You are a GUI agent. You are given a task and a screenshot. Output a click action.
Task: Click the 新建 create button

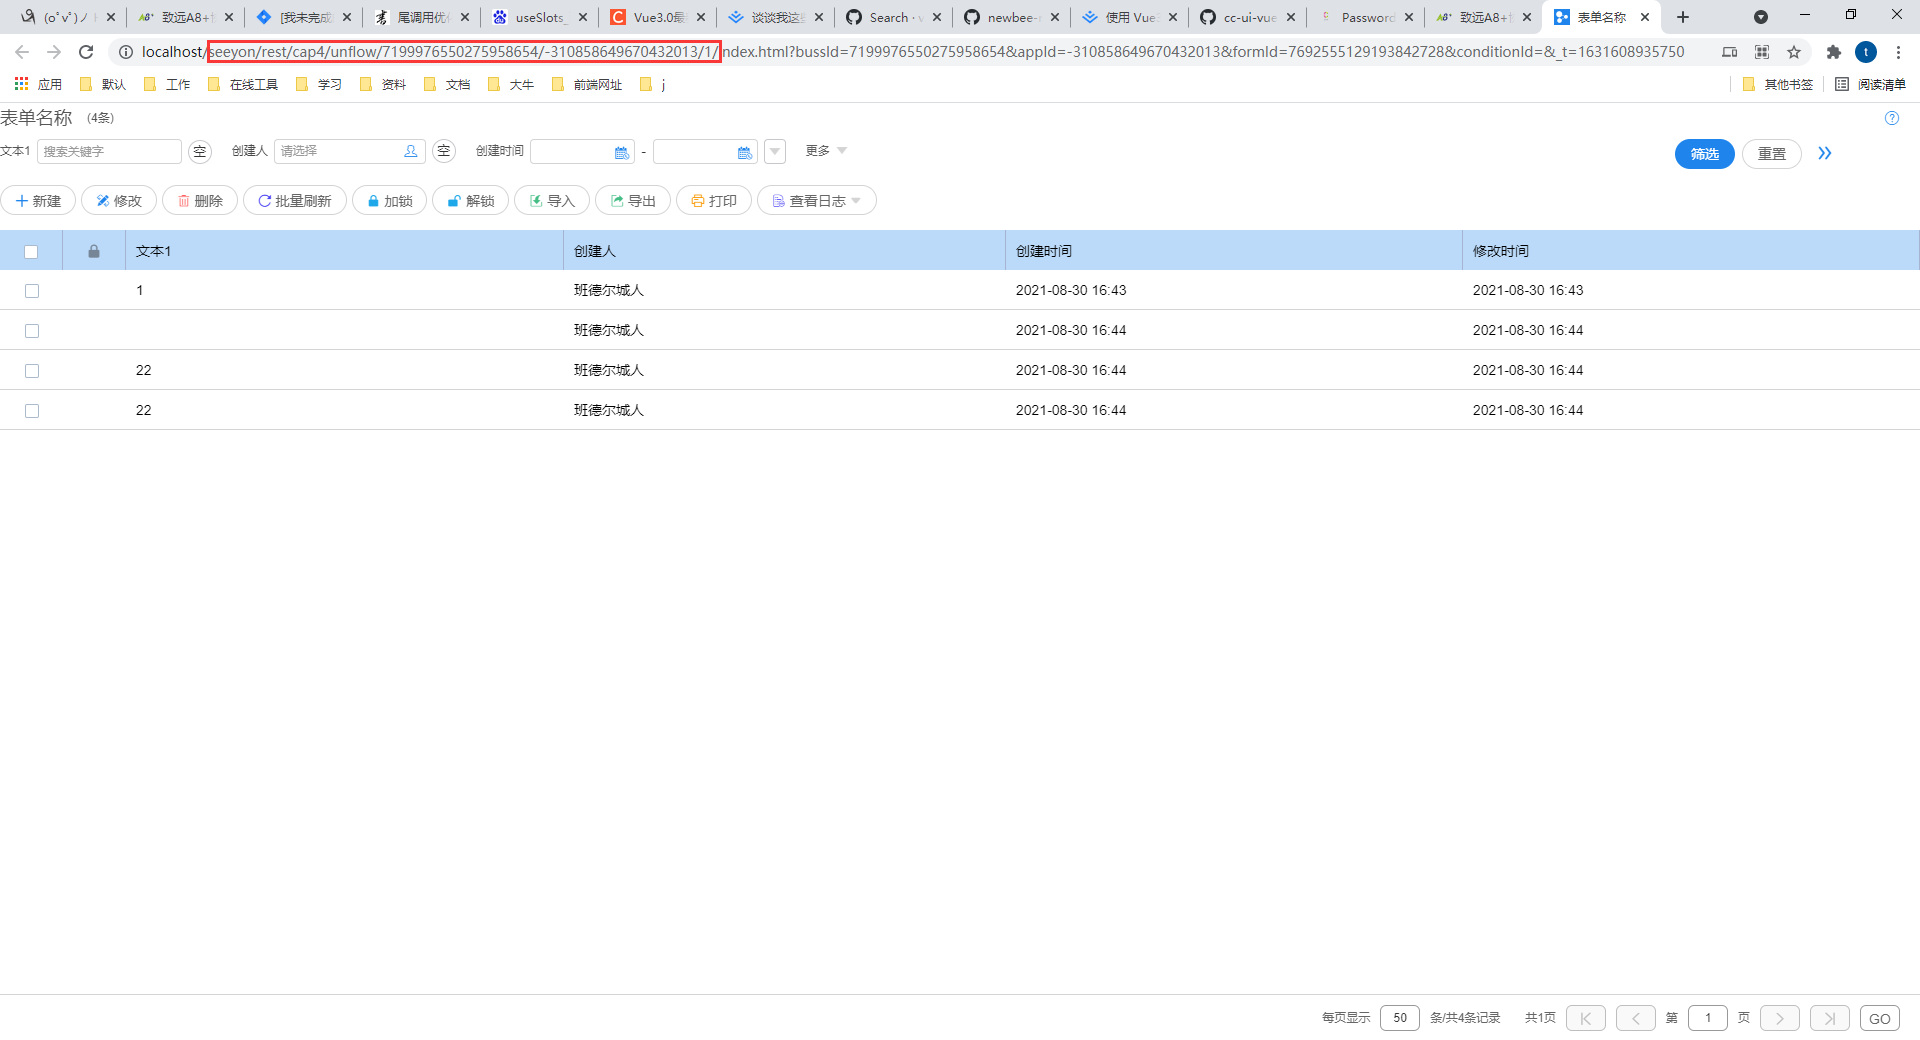pyautogui.click(x=39, y=201)
